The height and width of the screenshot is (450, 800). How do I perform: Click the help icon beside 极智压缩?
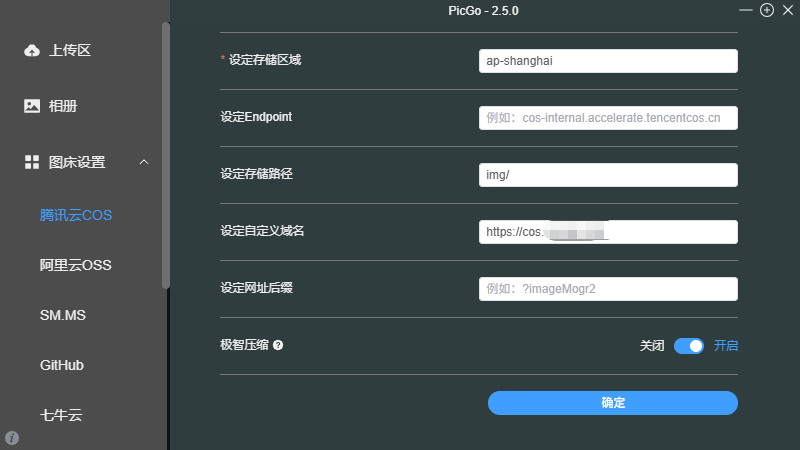[x=278, y=345]
